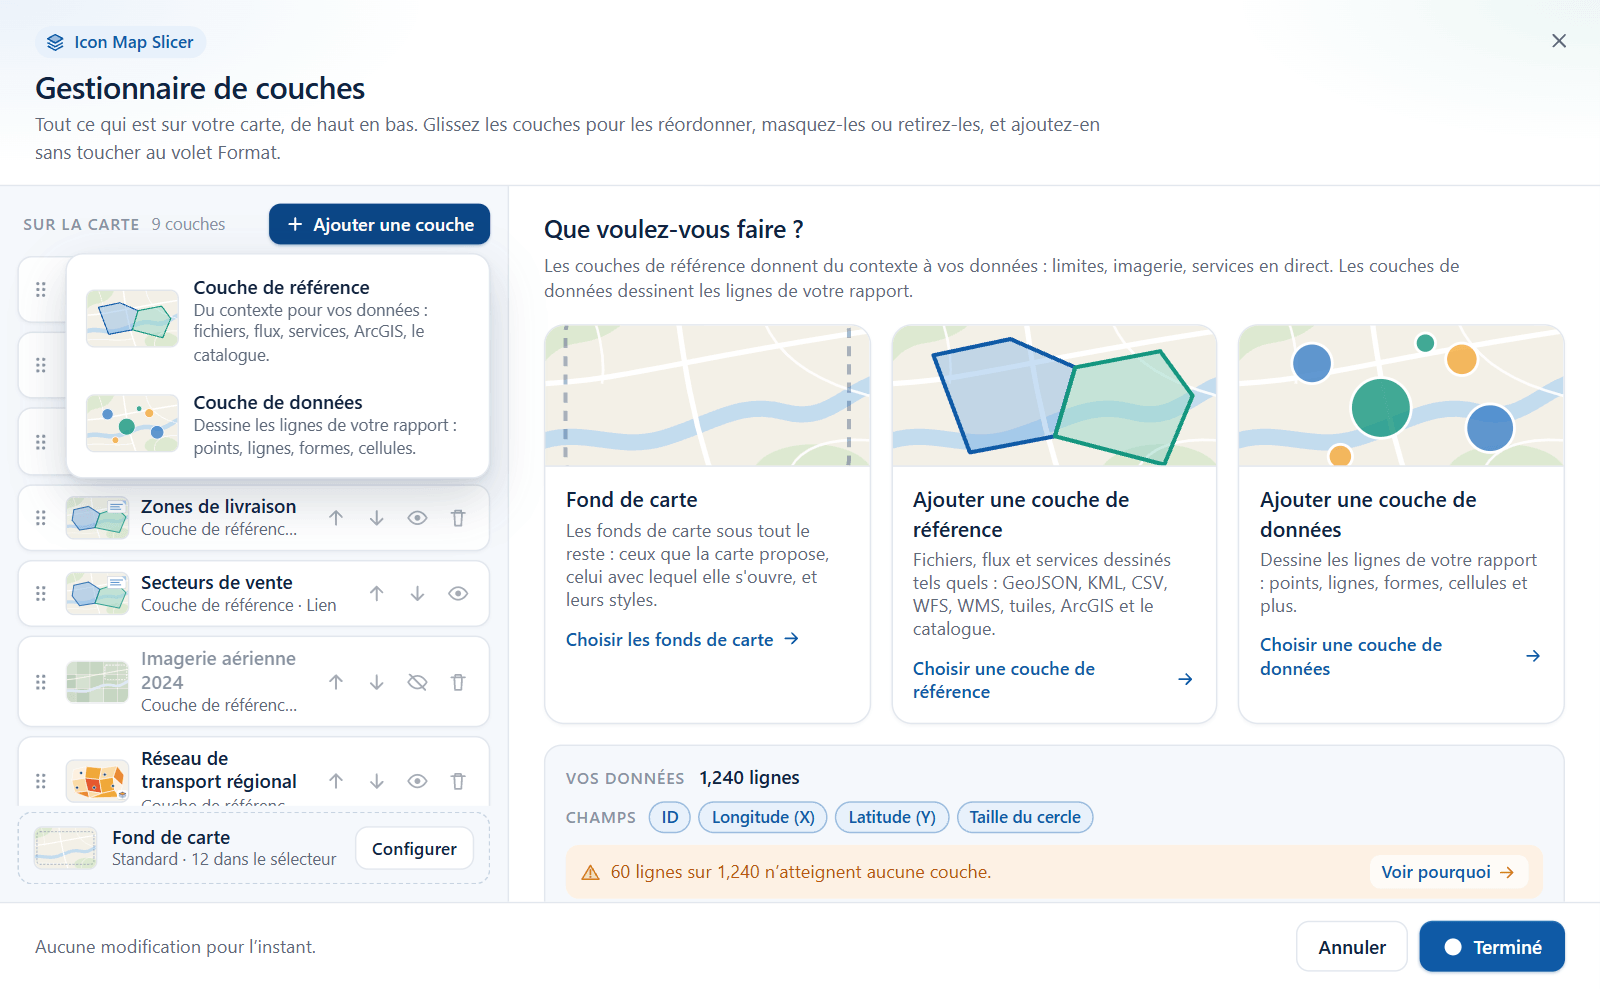This screenshot has width=1600, height=989.
Task: Click the Annuler button
Action: point(1352,947)
